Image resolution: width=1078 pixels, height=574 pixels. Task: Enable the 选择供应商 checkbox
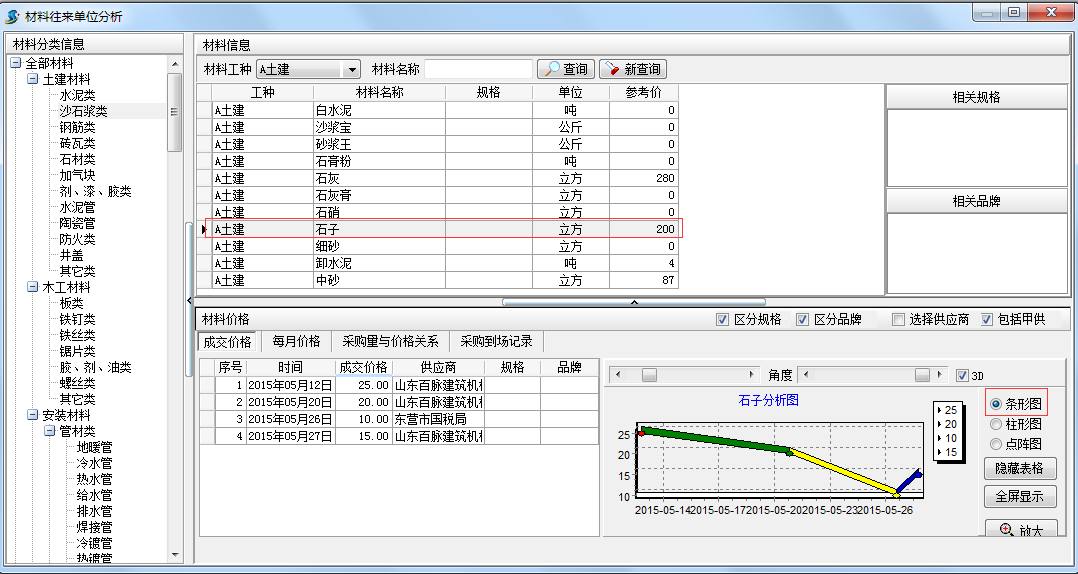(x=898, y=320)
